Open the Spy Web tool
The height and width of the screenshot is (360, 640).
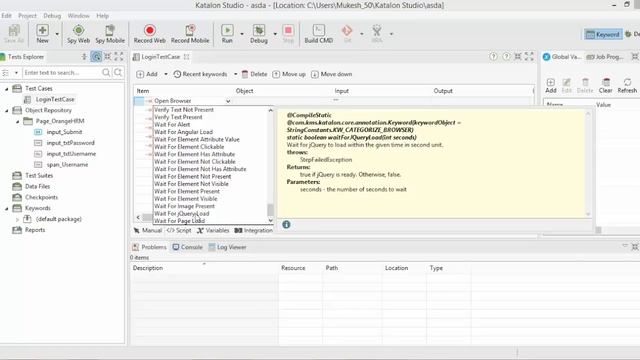point(78,34)
